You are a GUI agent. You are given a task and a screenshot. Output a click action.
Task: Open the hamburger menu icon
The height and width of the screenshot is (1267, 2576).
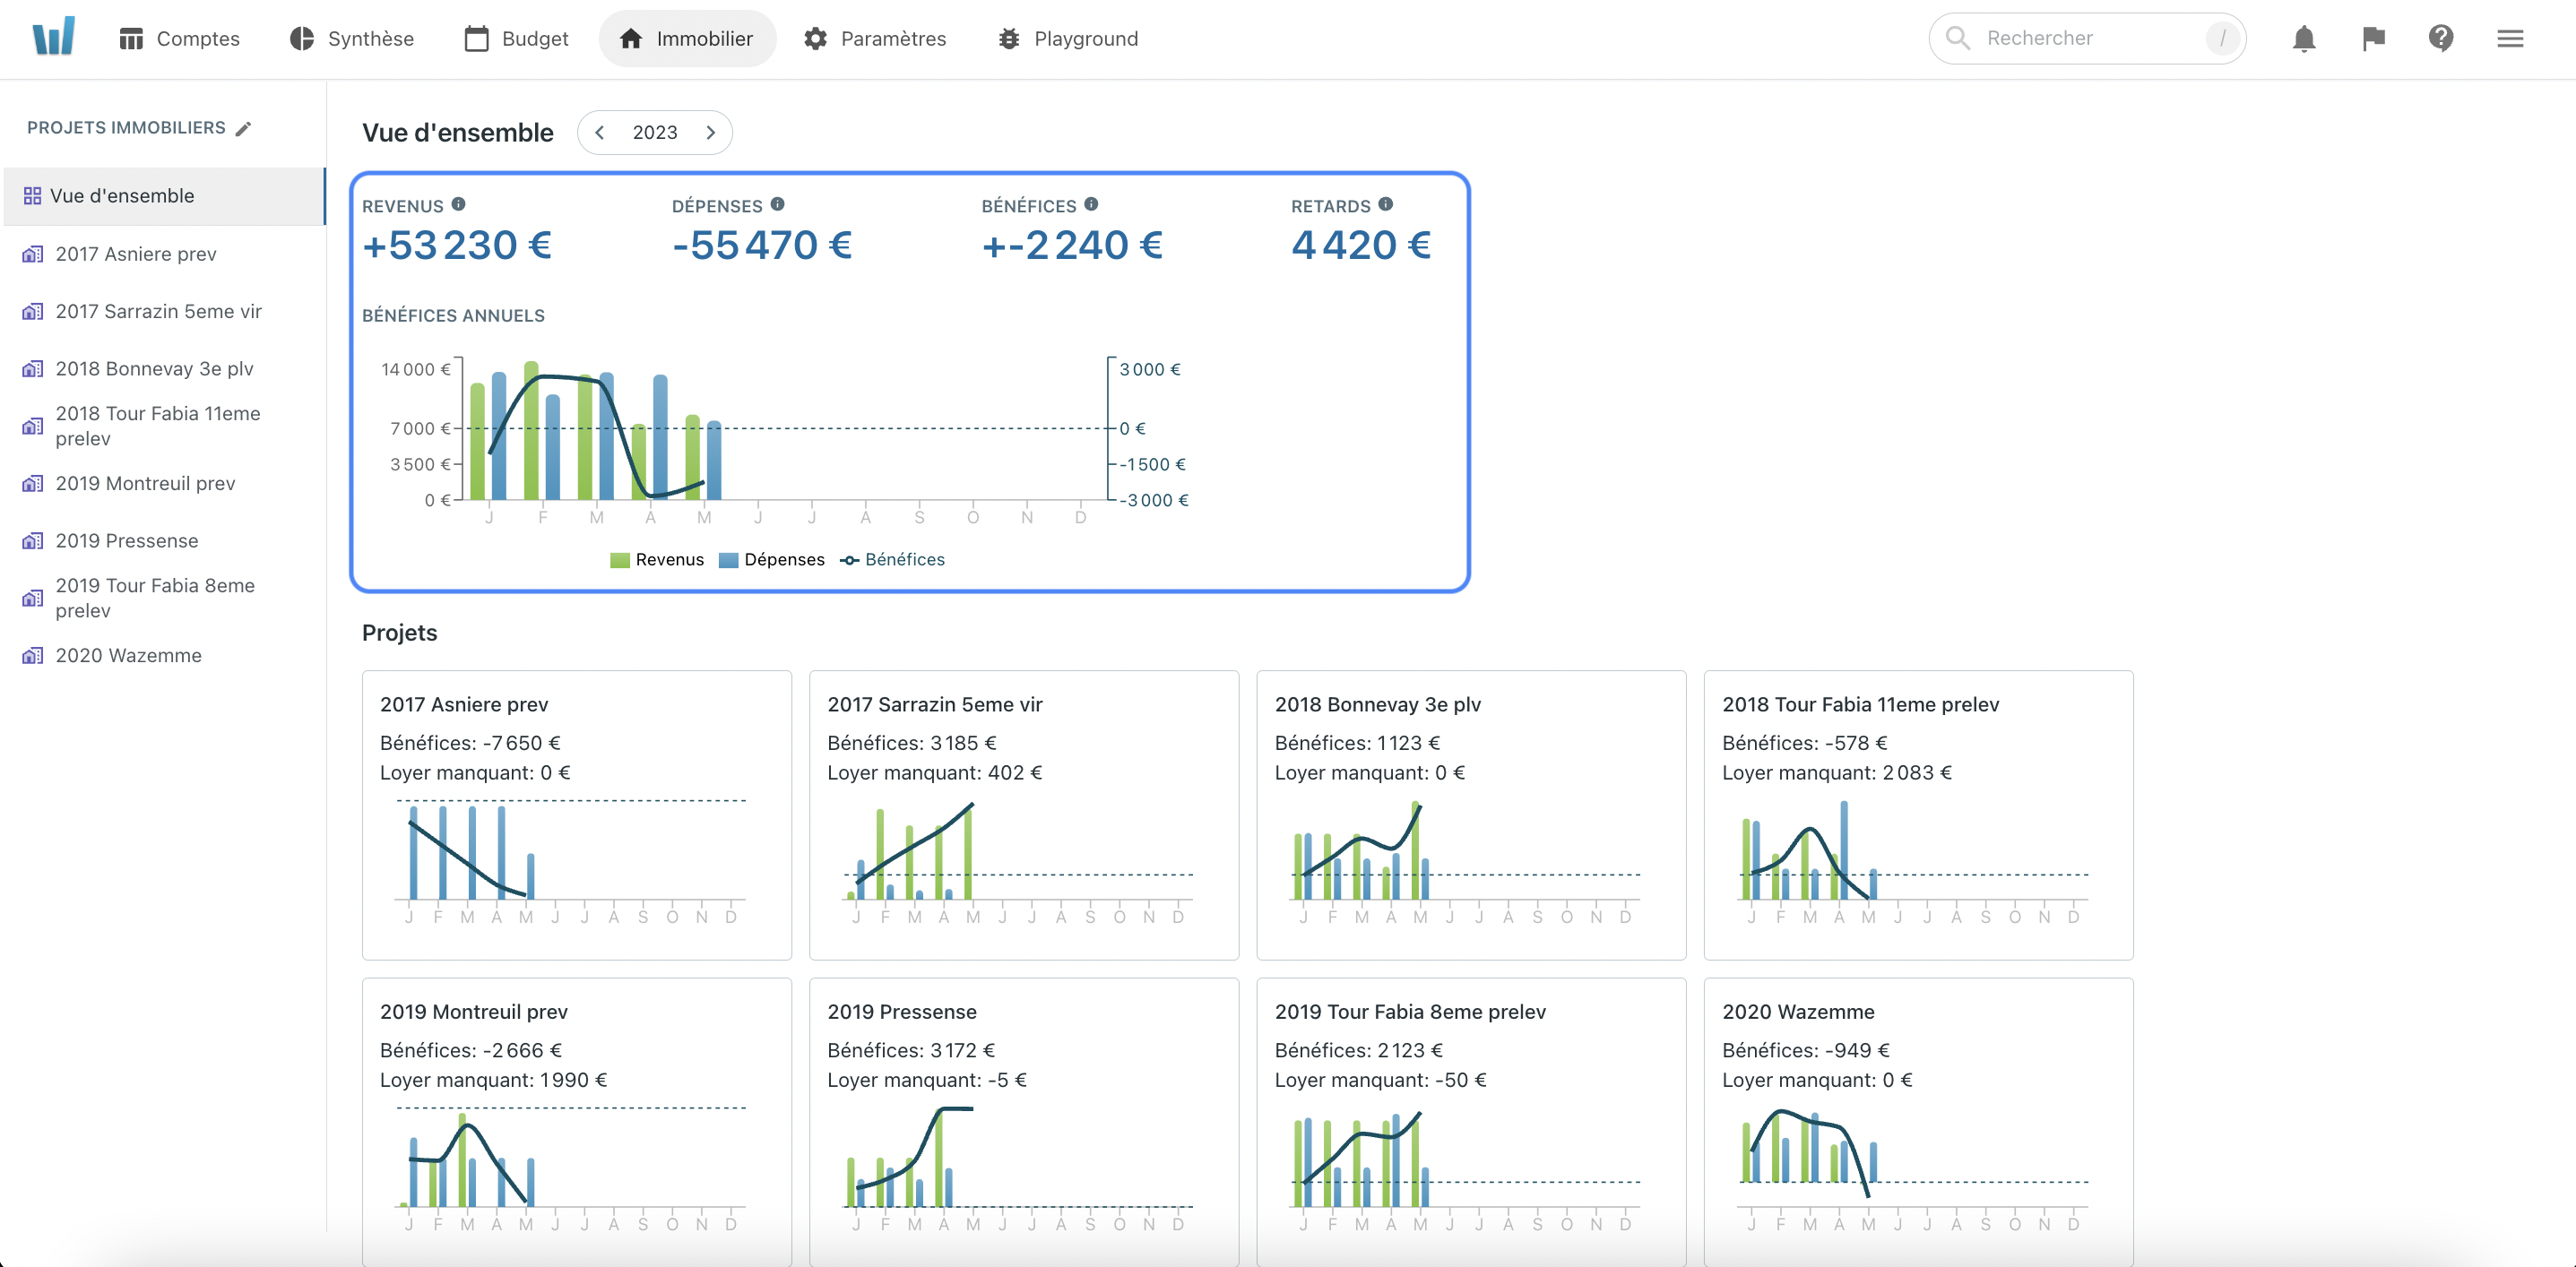[x=2510, y=39]
